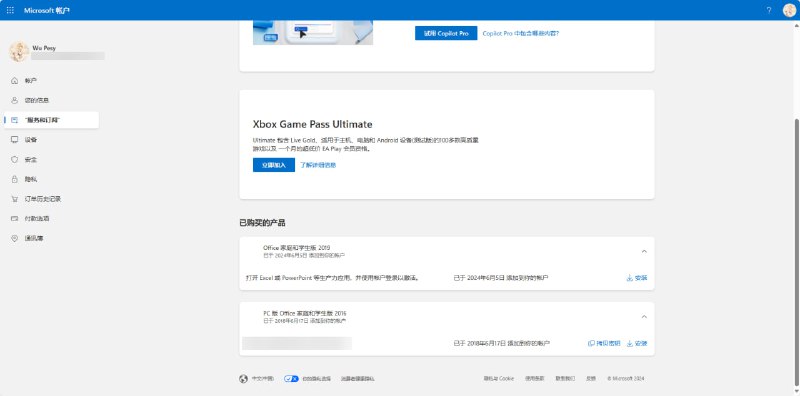The width and height of the screenshot is (800, 396).
Task: Open the 联系我们 footer link
Action: click(565, 379)
